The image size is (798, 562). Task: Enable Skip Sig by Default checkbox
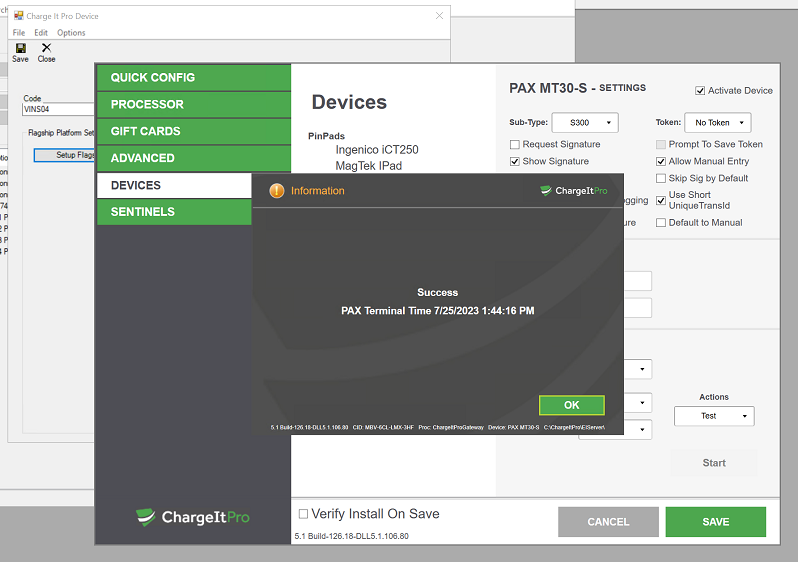point(661,178)
